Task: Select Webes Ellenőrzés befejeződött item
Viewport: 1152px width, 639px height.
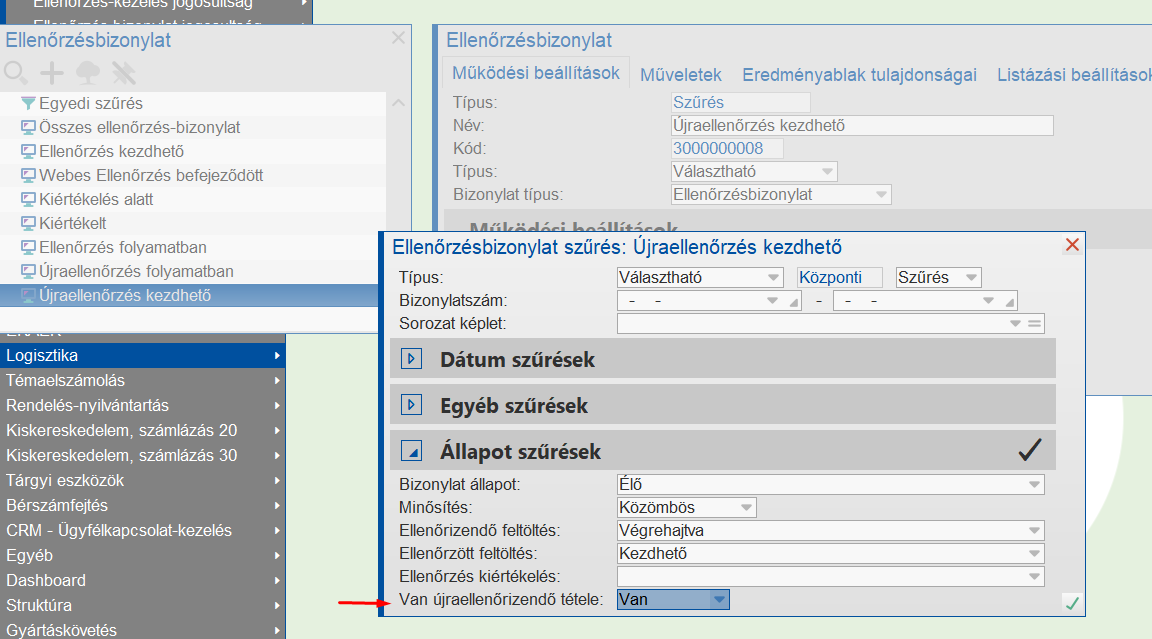Action: point(193,176)
